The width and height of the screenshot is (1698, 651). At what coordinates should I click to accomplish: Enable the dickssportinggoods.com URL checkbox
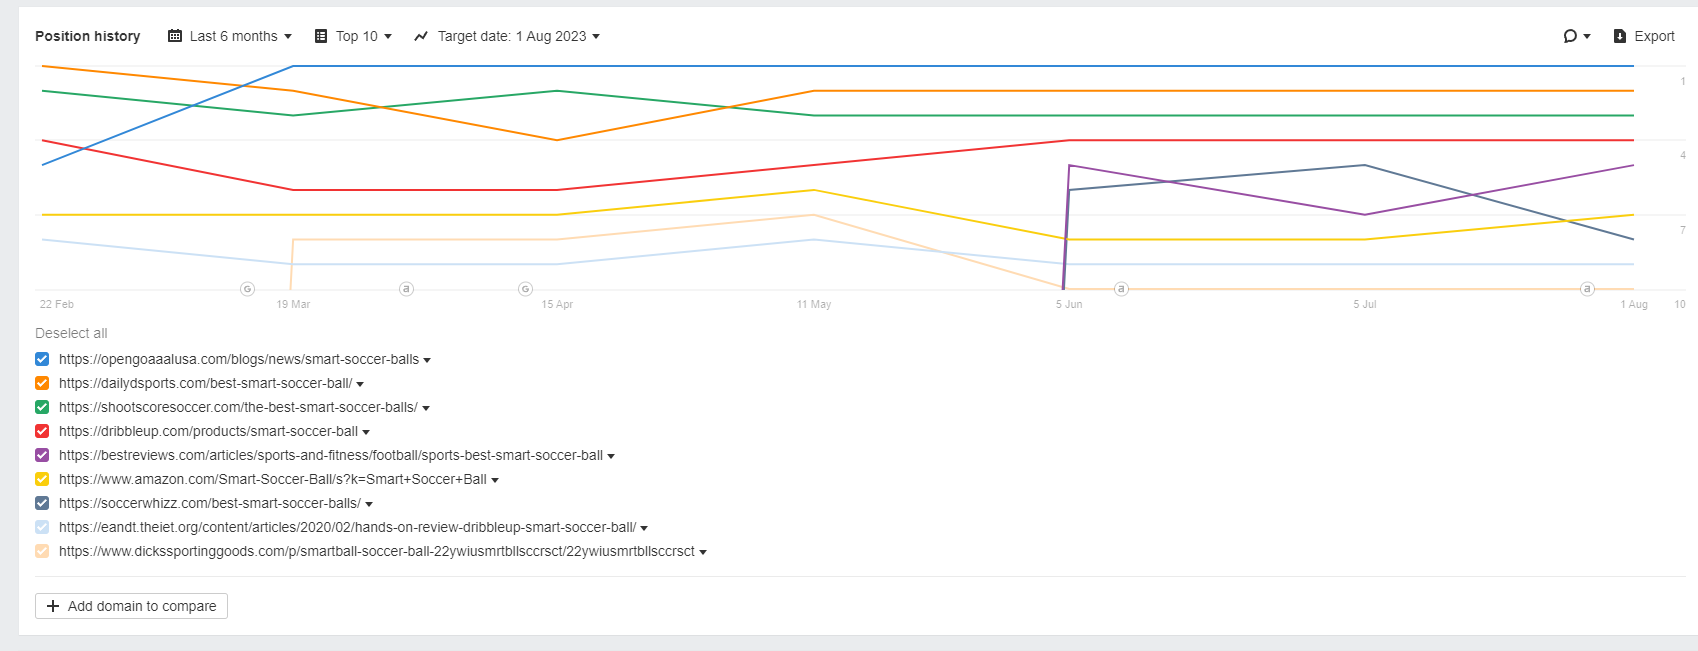coord(42,551)
